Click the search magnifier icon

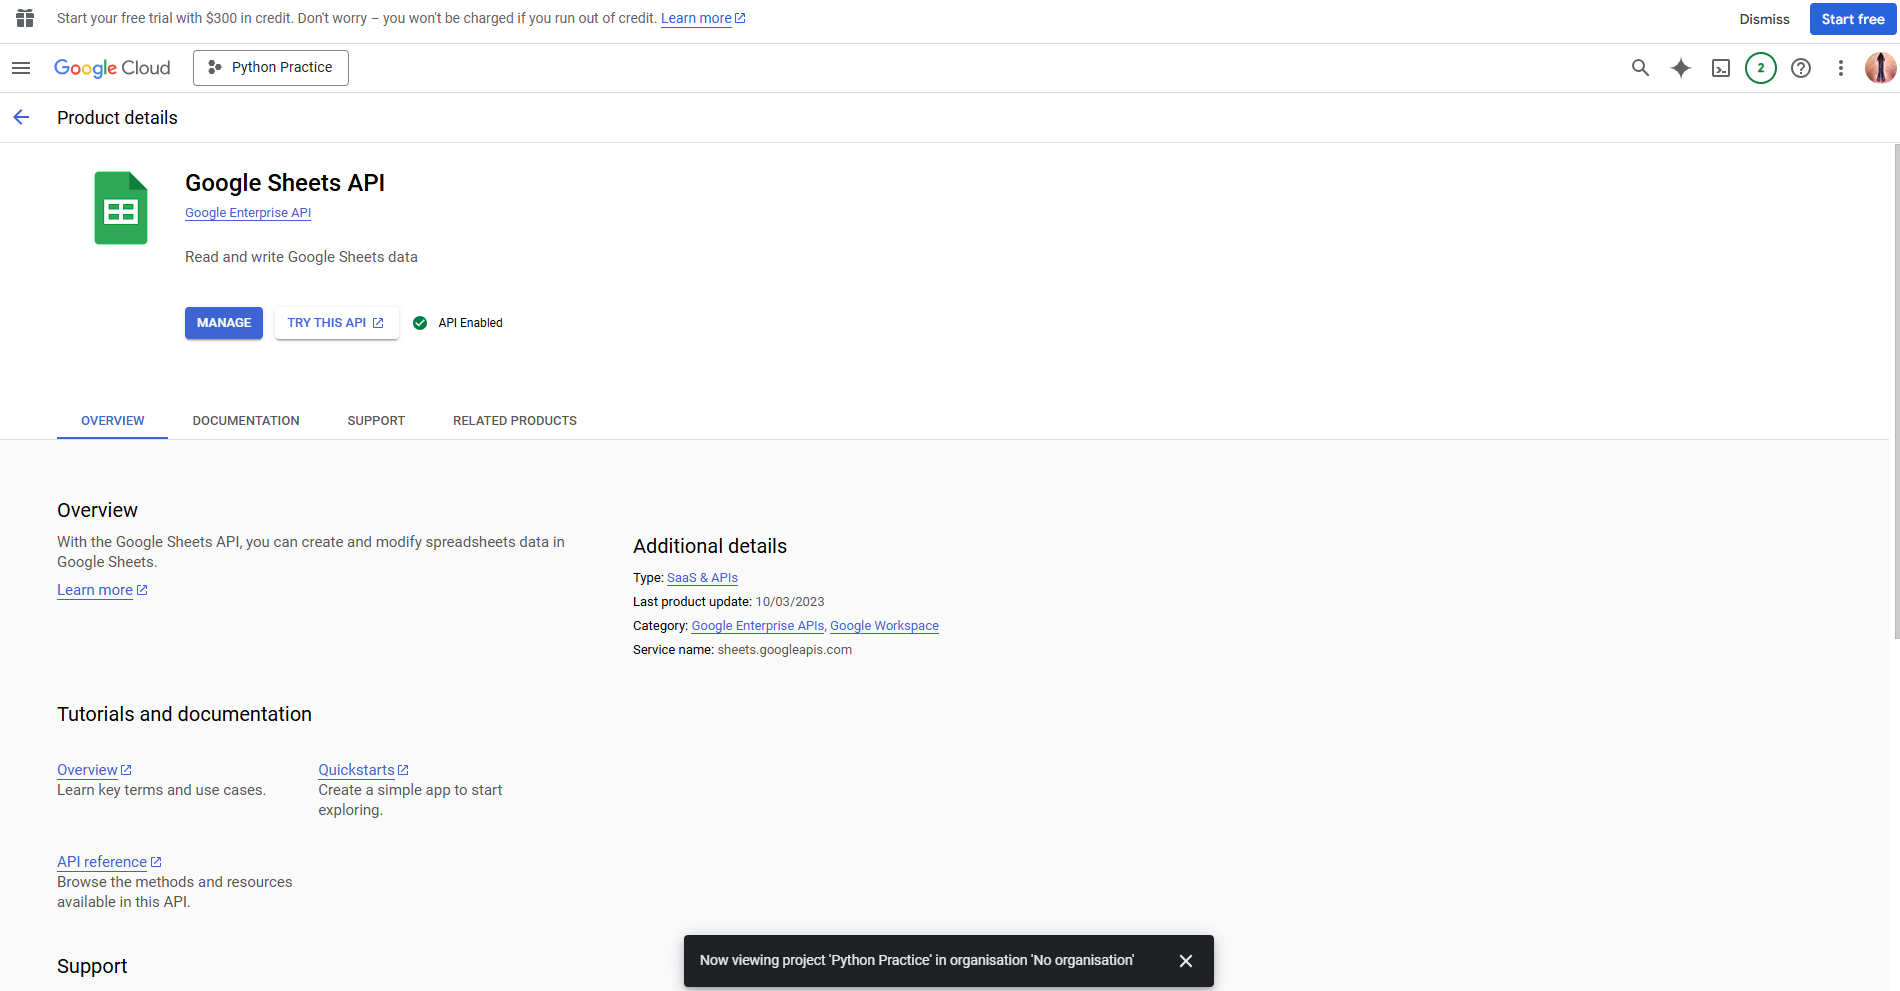1640,68
